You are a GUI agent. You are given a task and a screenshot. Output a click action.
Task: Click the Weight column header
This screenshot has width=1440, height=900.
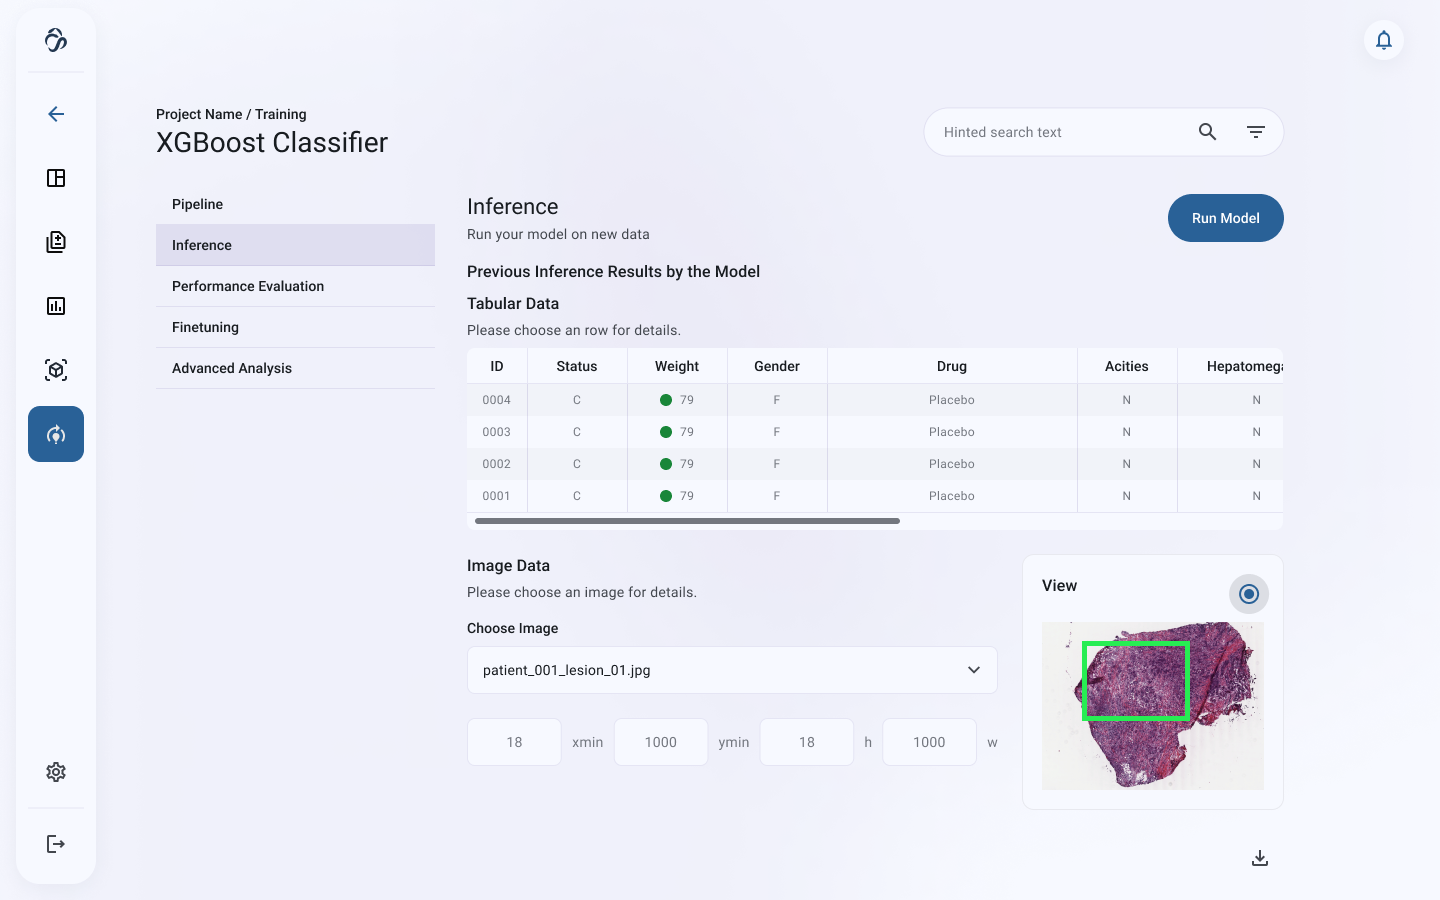677,366
